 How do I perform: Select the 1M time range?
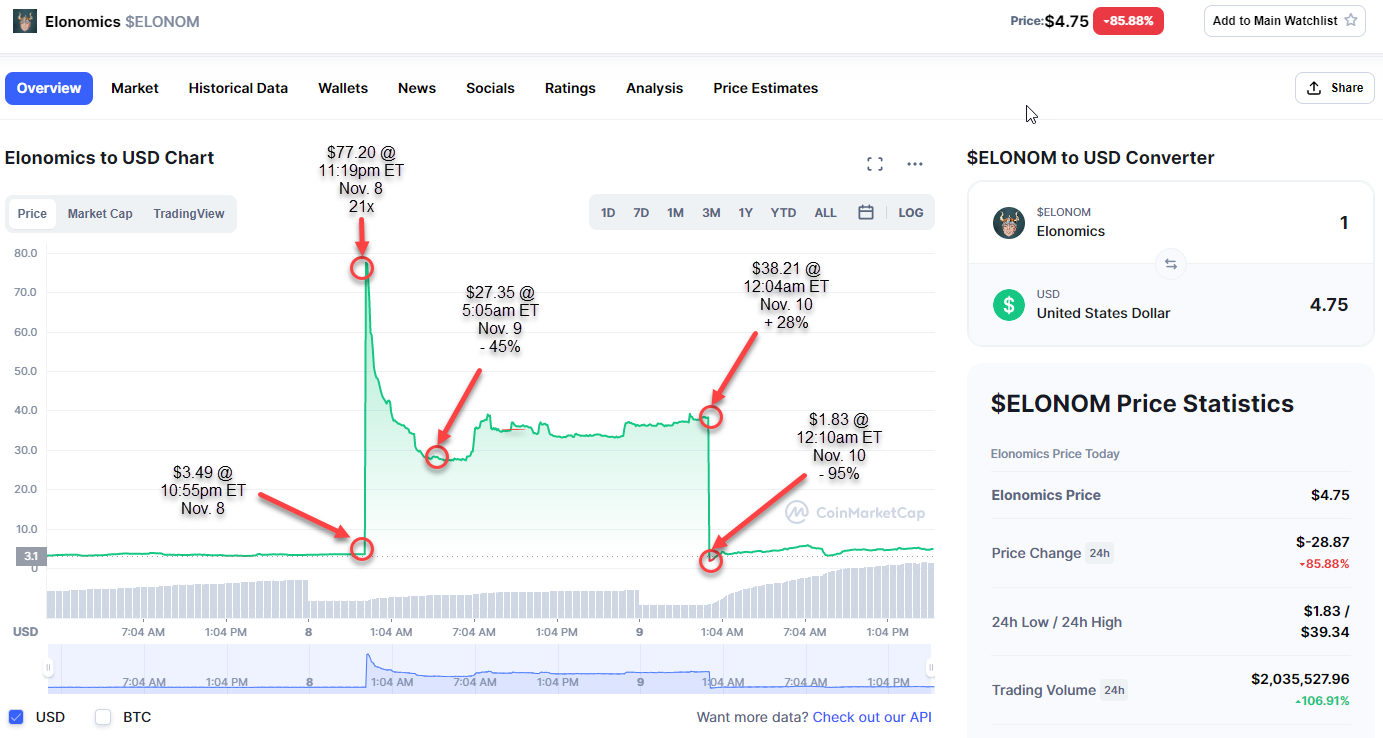pos(675,213)
